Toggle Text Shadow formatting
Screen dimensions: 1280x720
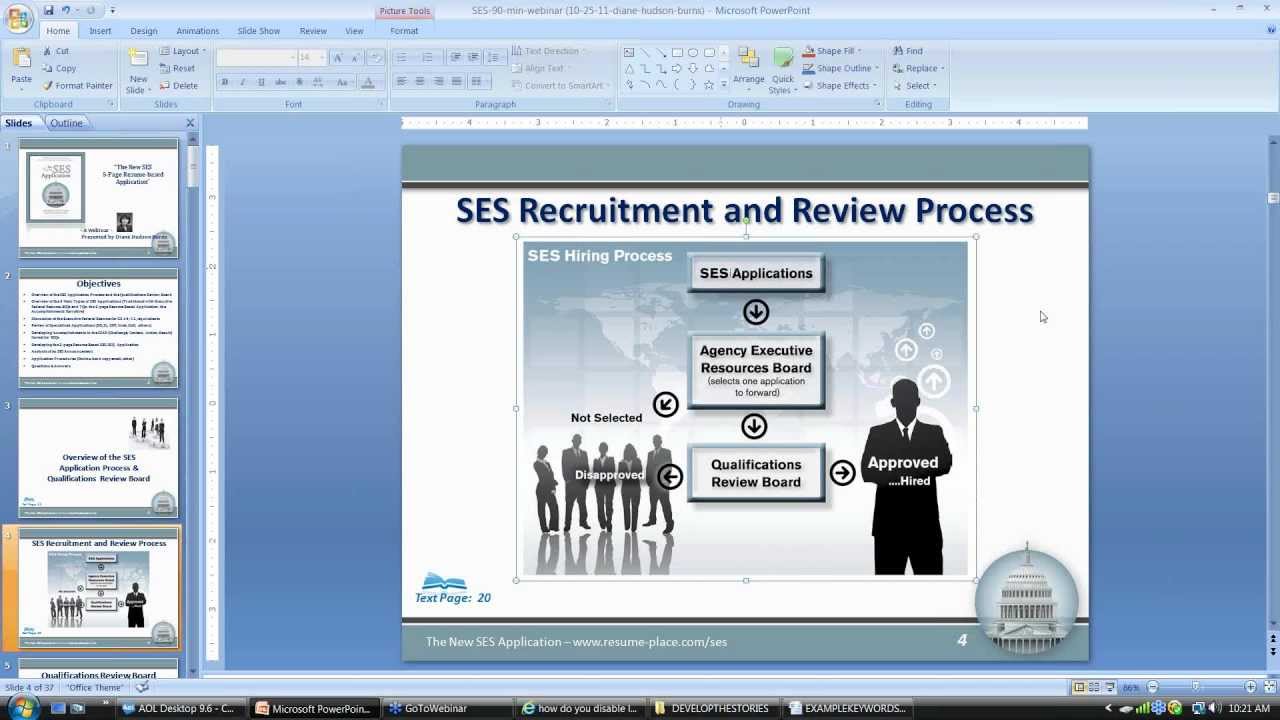pyautogui.click(x=299, y=82)
